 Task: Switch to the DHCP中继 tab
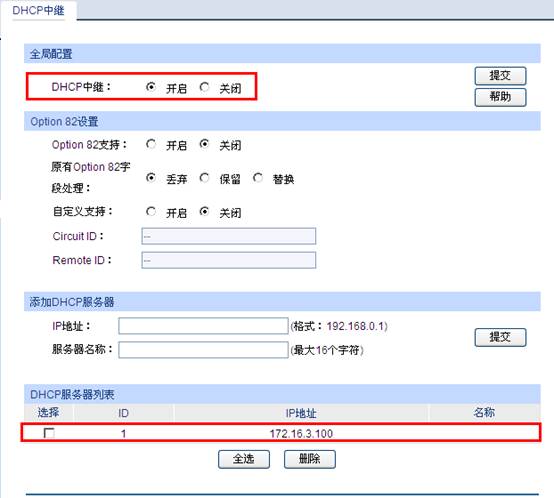pyautogui.click(x=39, y=10)
